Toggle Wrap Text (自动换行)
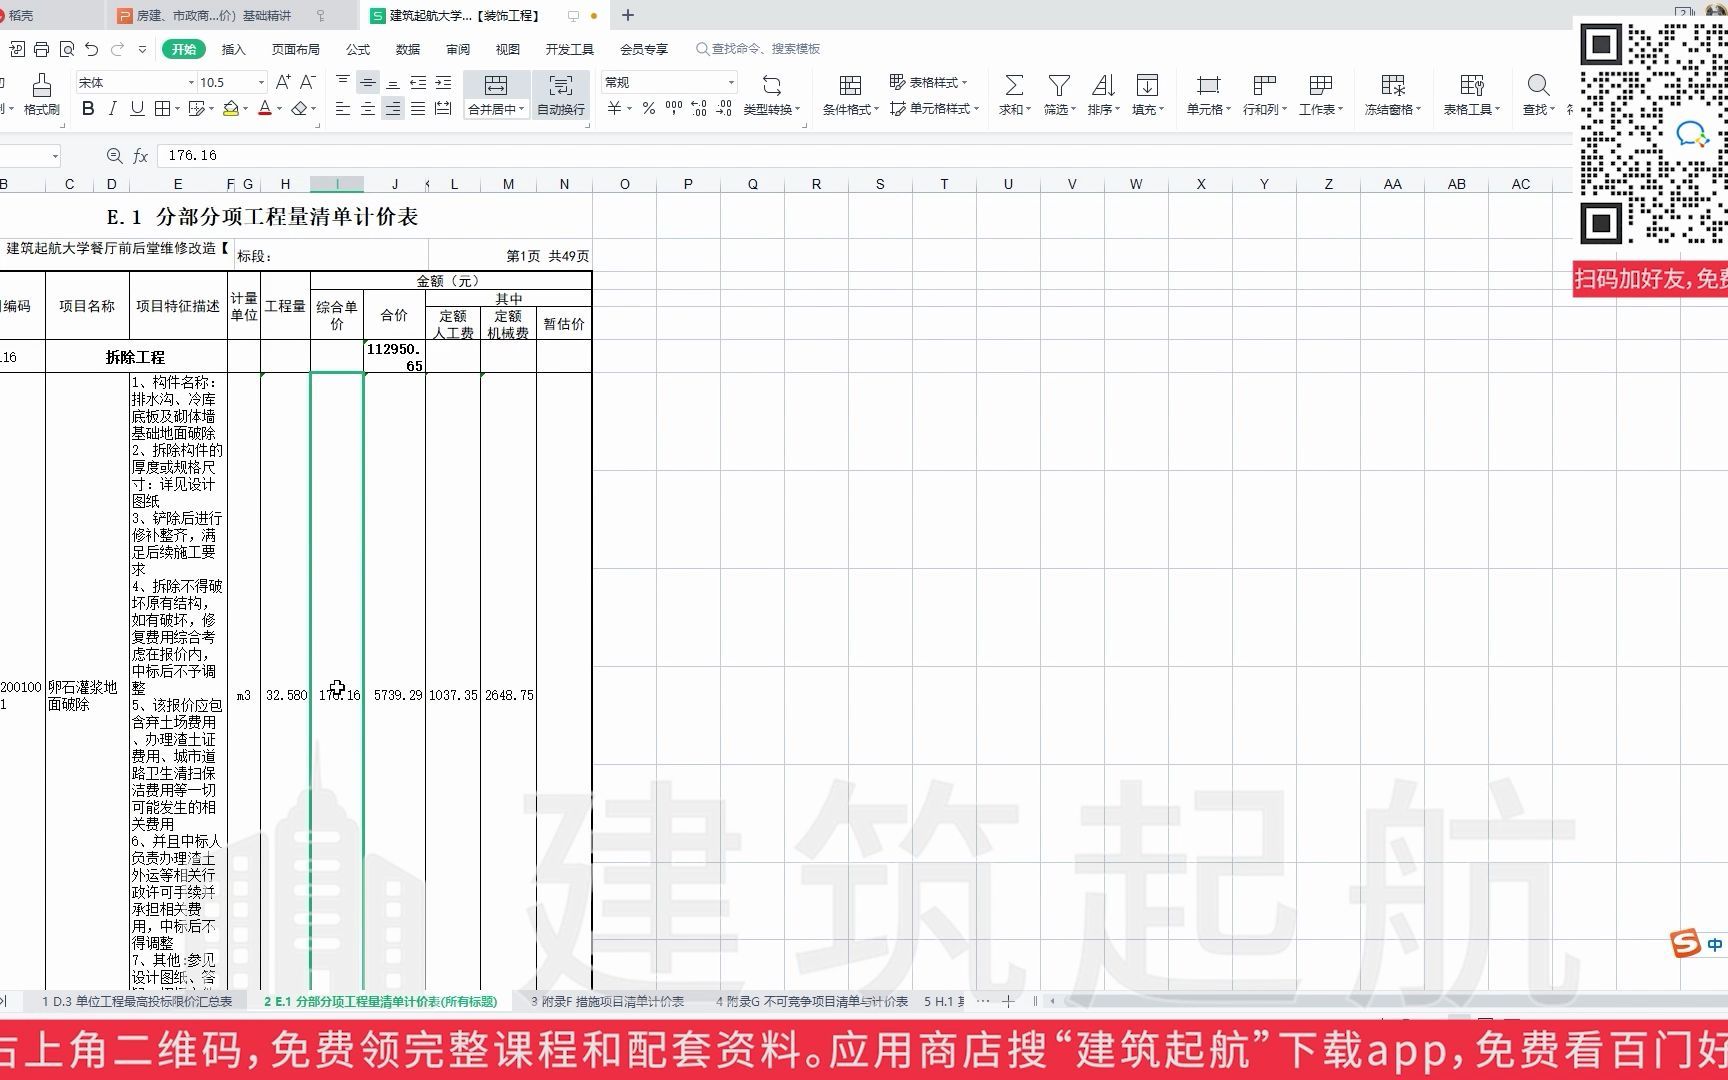Screen dimensions: 1728x1080 561,96
